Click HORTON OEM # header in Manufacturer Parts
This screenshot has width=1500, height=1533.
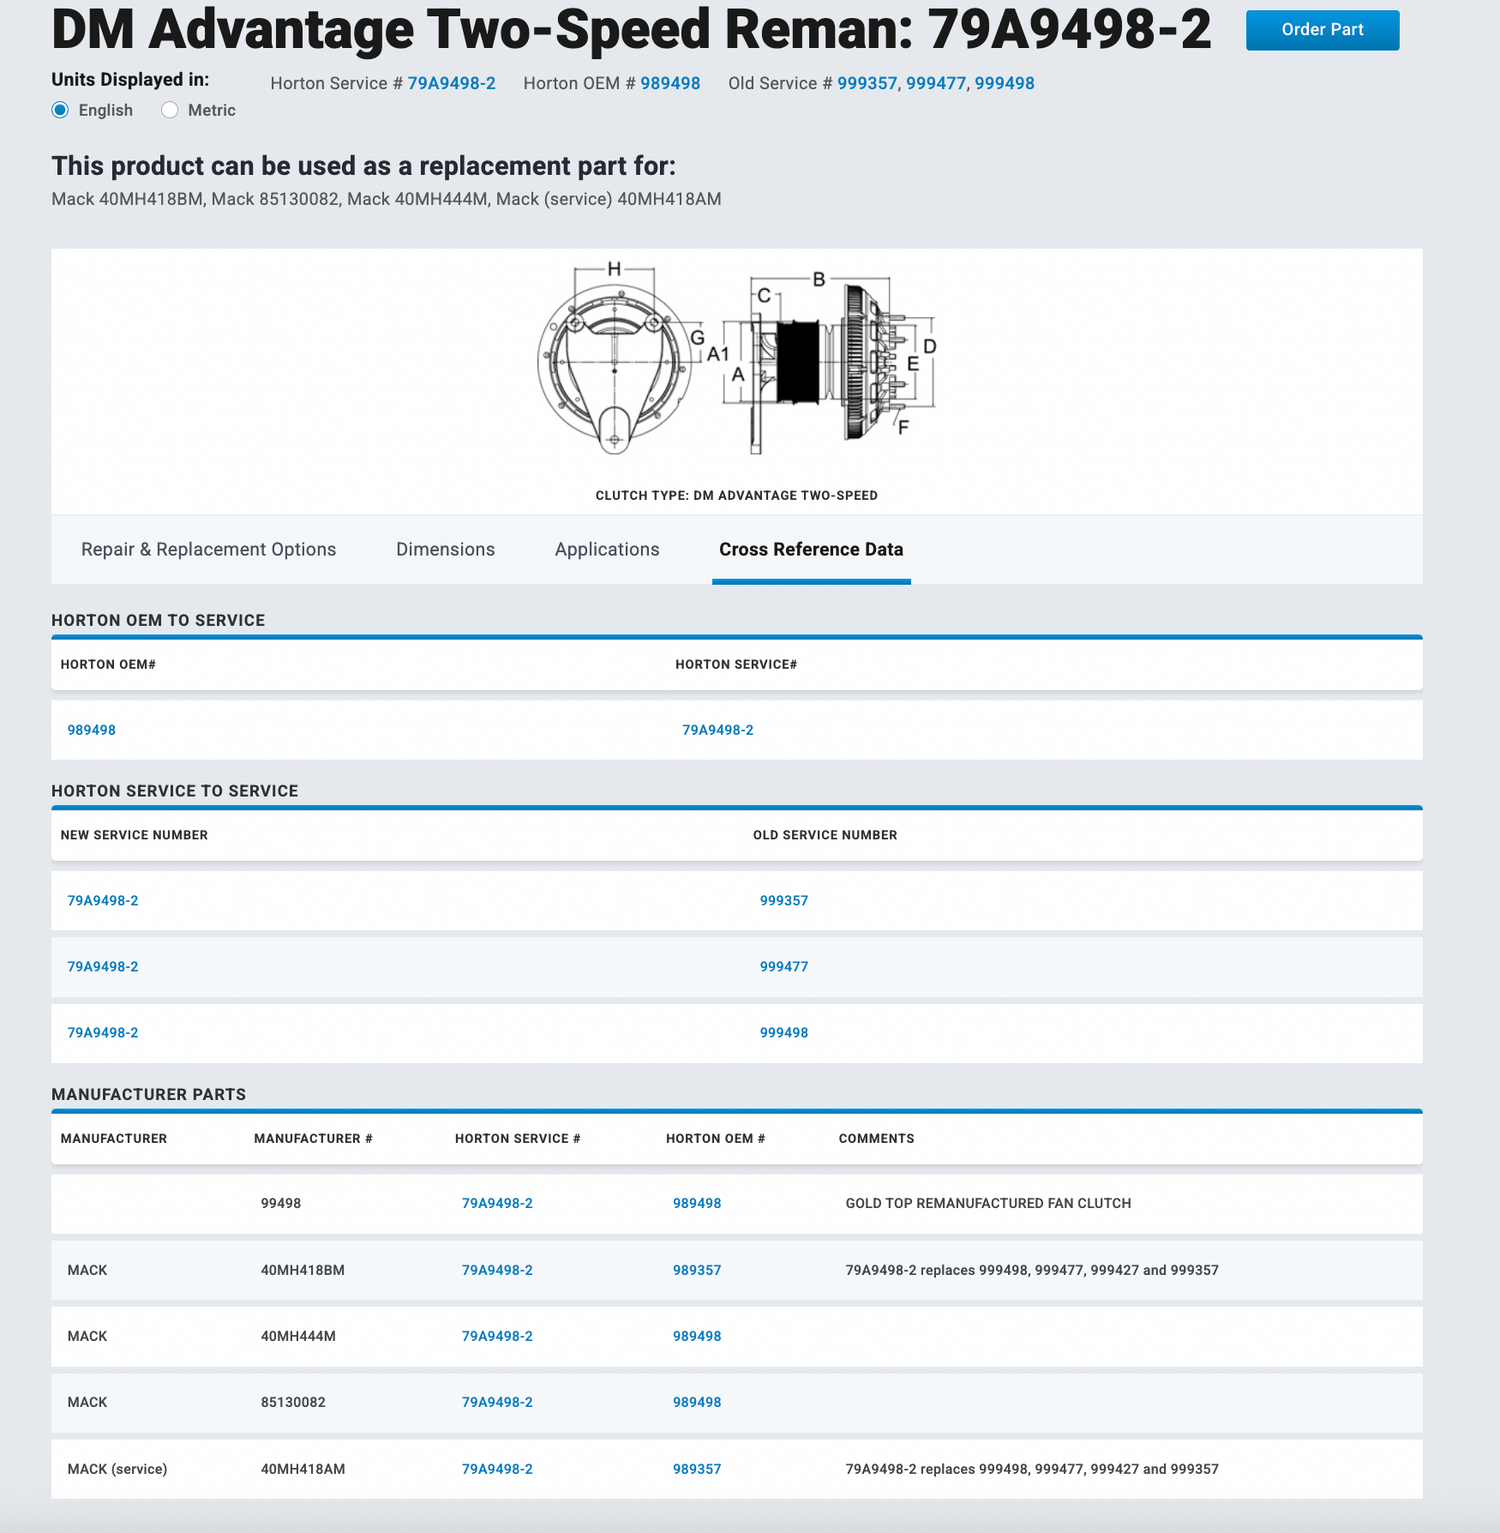point(715,1138)
